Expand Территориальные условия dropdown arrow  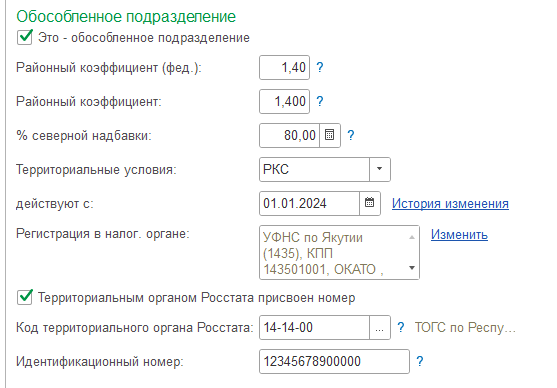pyautogui.click(x=379, y=169)
